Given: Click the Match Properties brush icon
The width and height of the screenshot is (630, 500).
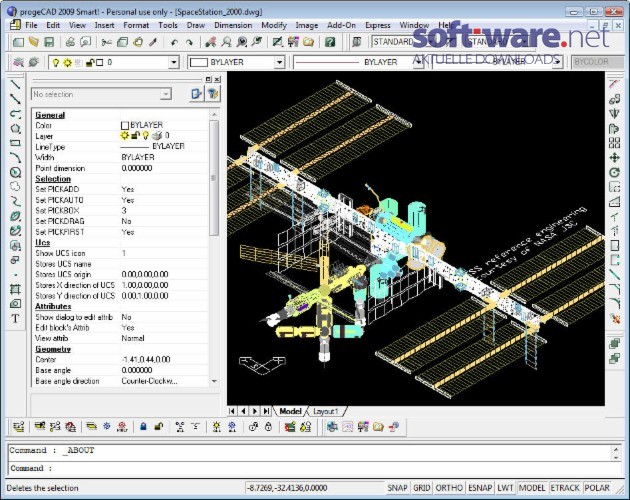Looking at the screenshot, I should pyautogui.click(x=153, y=42).
